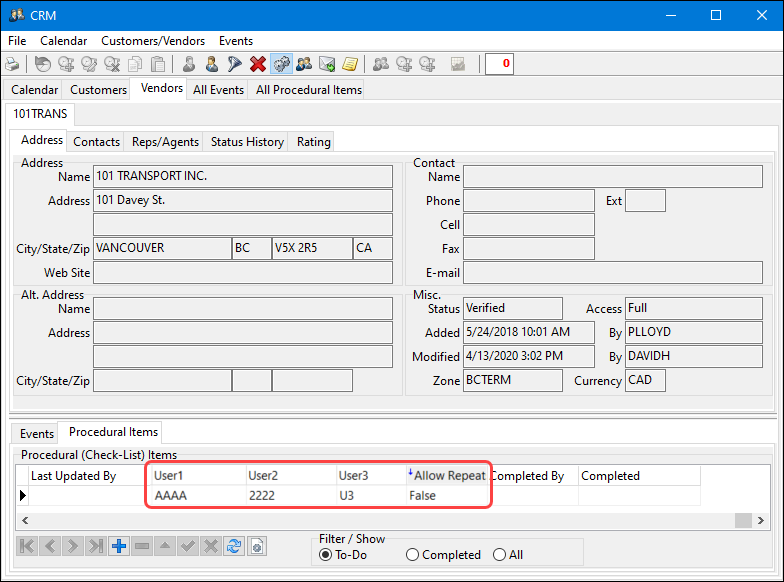The height and width of the screenshot is (582, 784).
Task: Click the filter funnel toolbar icon
Action: 234,65
